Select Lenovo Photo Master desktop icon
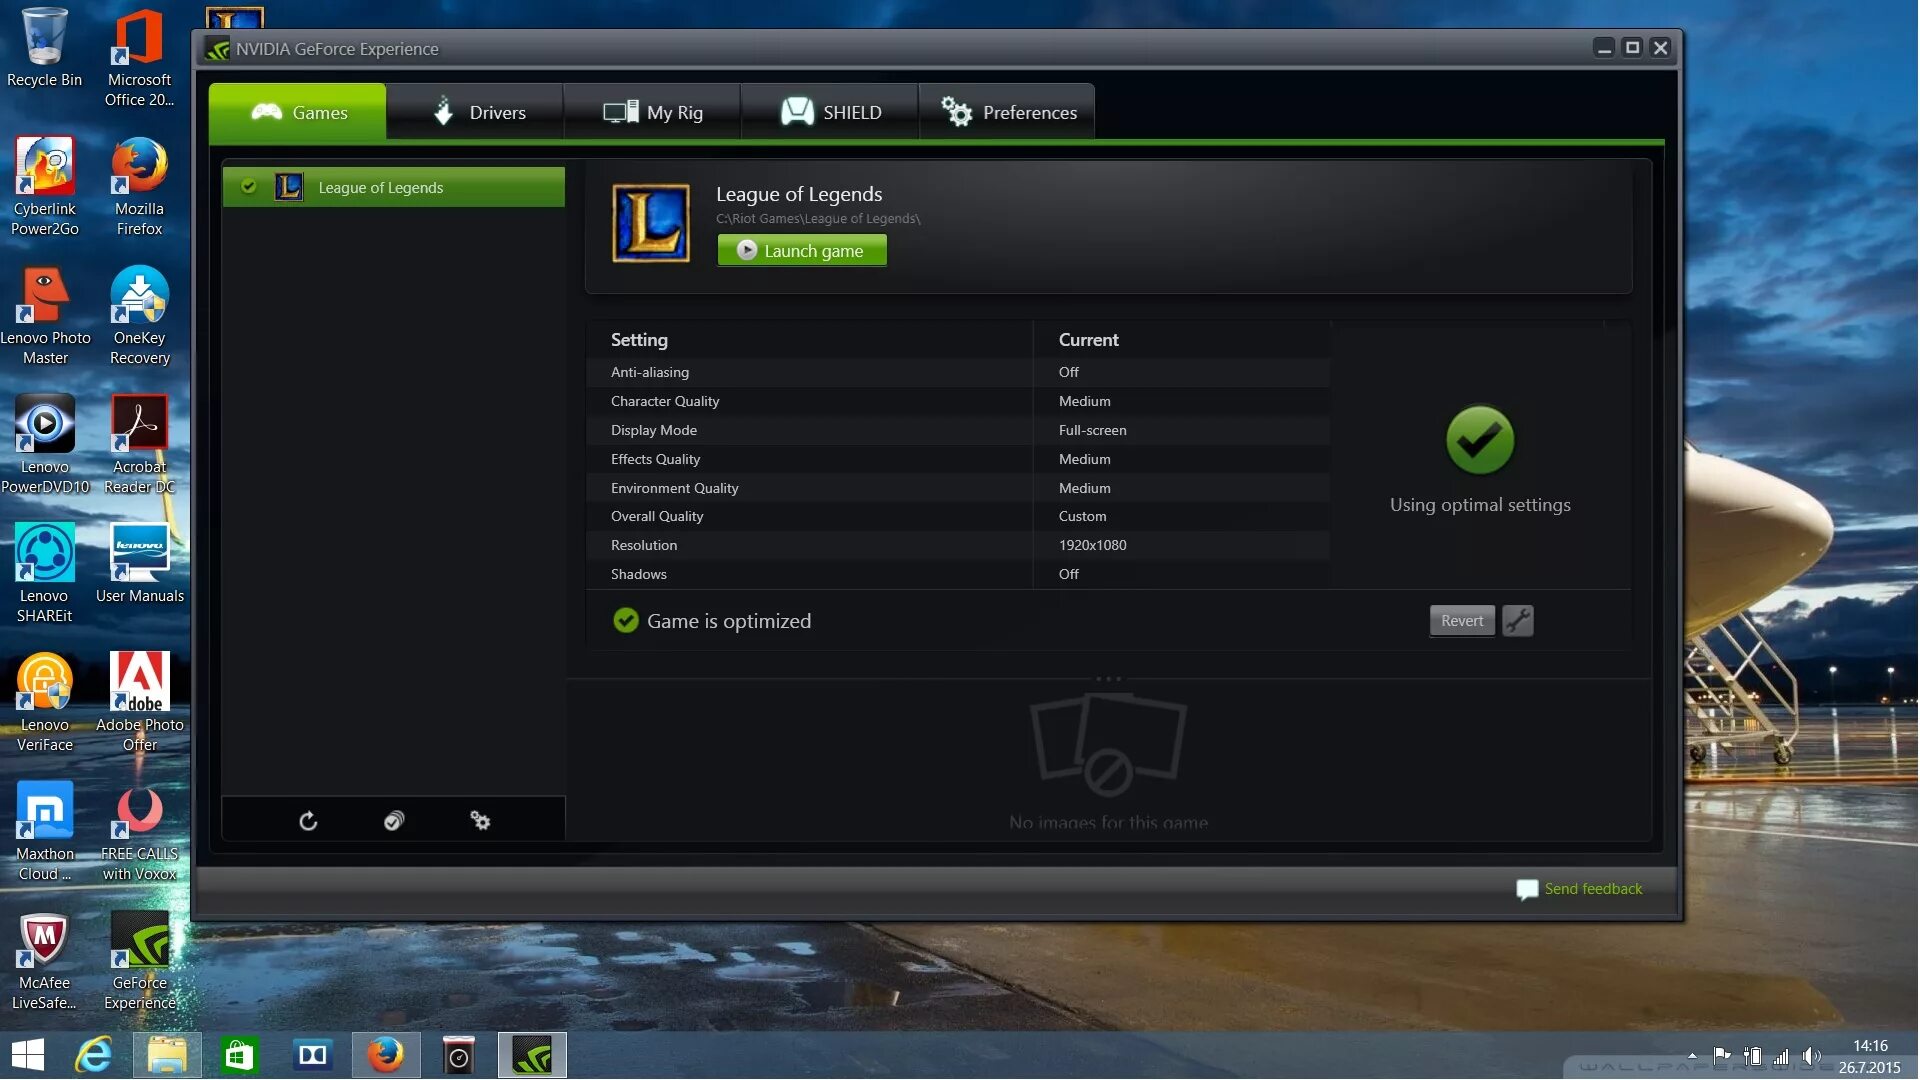This screenshot has height=1080, width=1920. coord(44,316)
